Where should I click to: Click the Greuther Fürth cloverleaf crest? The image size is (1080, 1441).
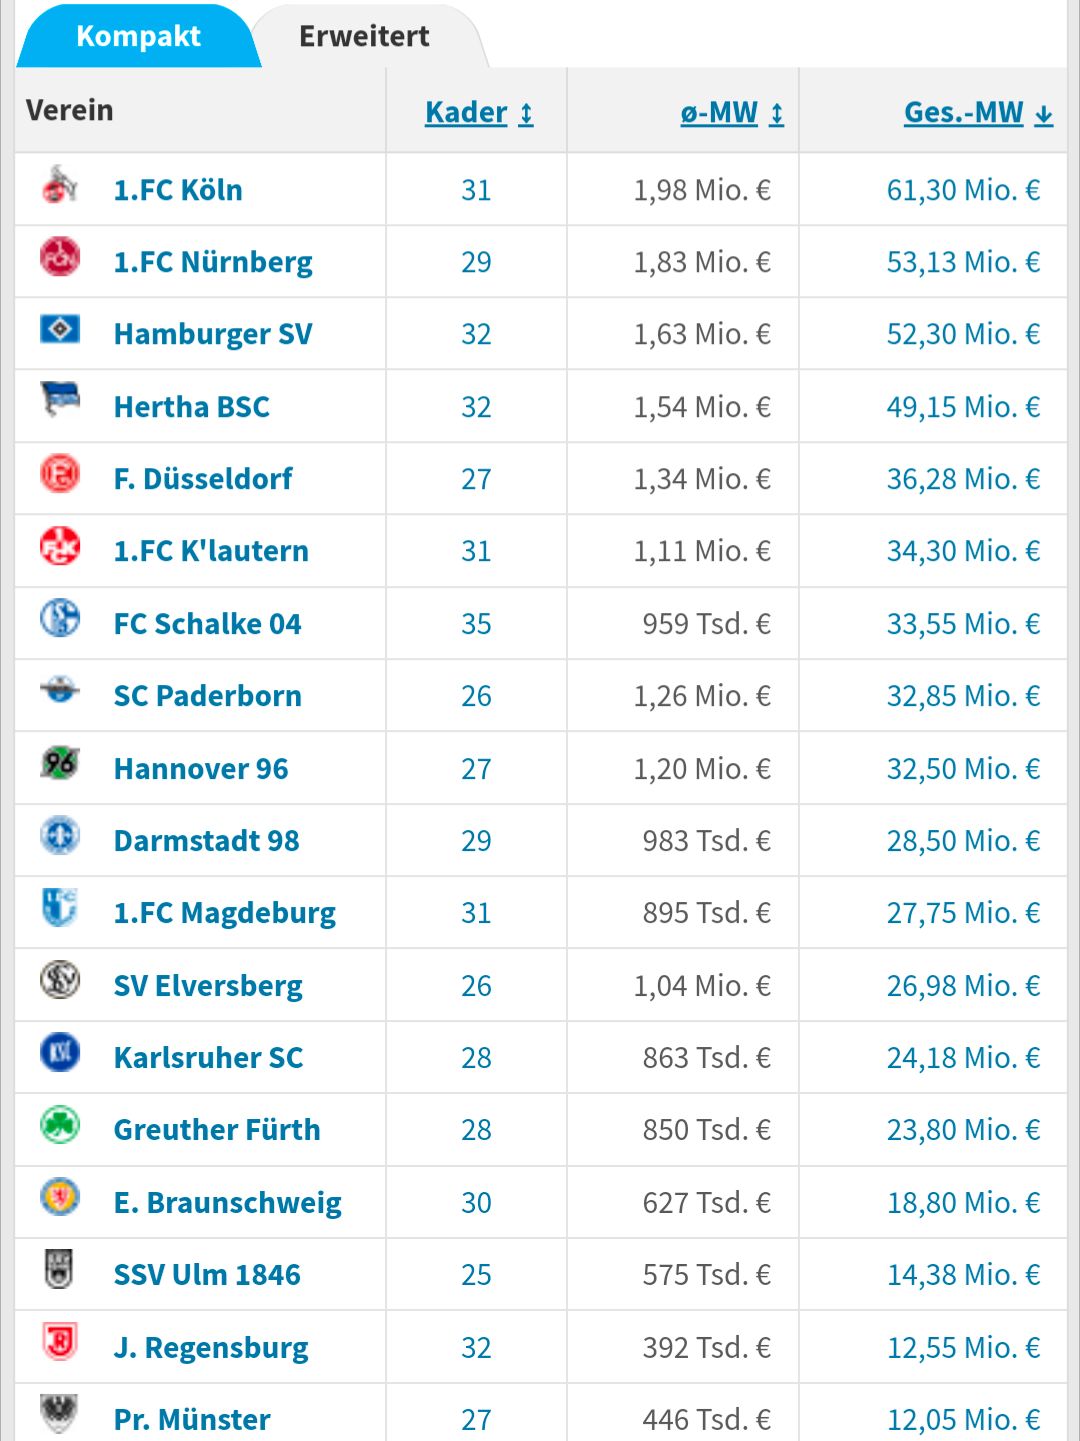(x=60, y=1125)
